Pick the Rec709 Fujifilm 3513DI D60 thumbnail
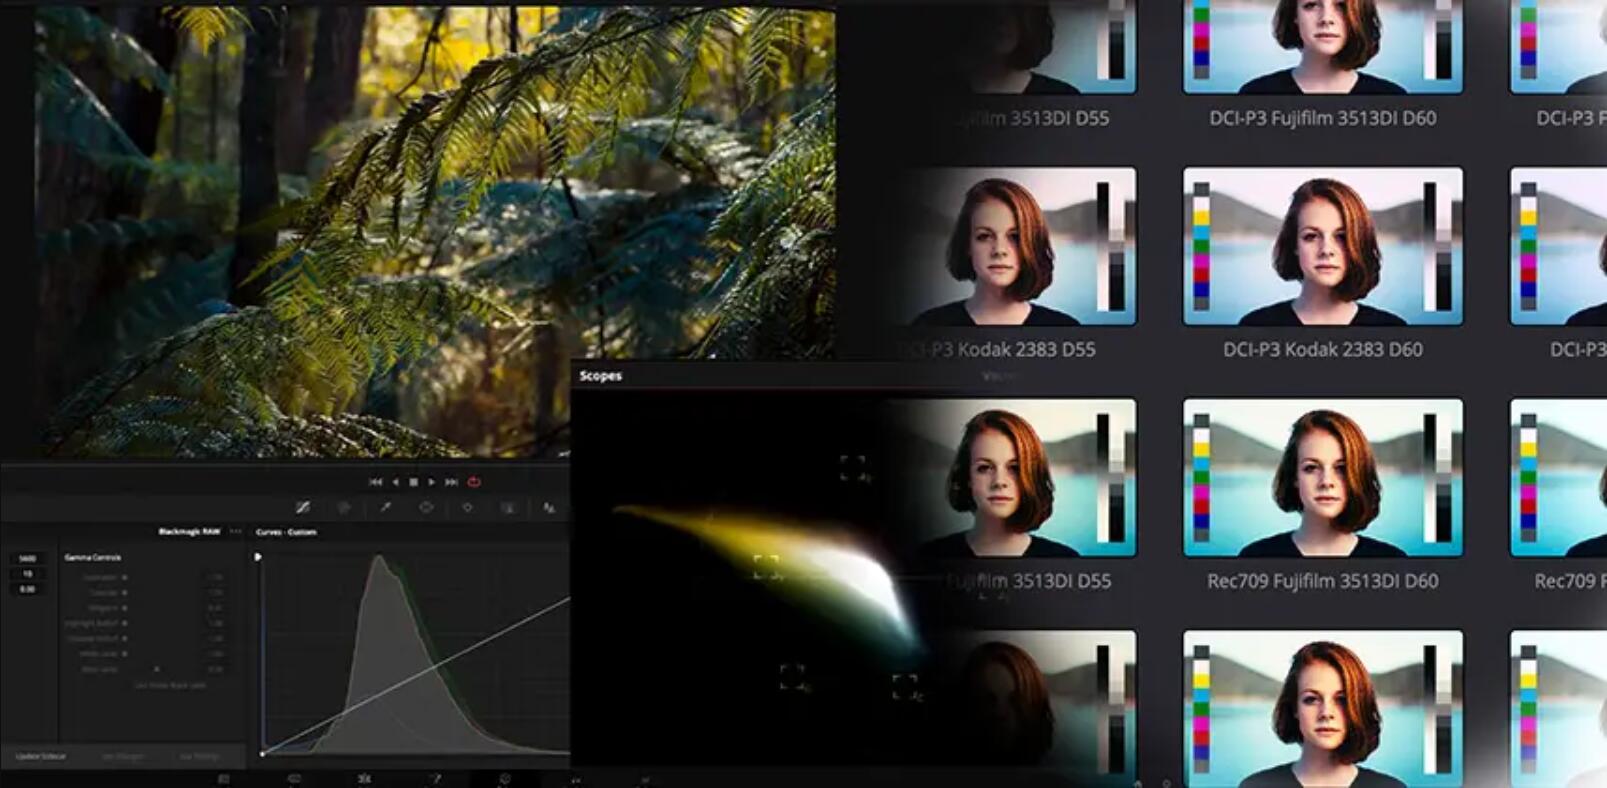Screen dimensions: 1607x788 coord(1322,477)
